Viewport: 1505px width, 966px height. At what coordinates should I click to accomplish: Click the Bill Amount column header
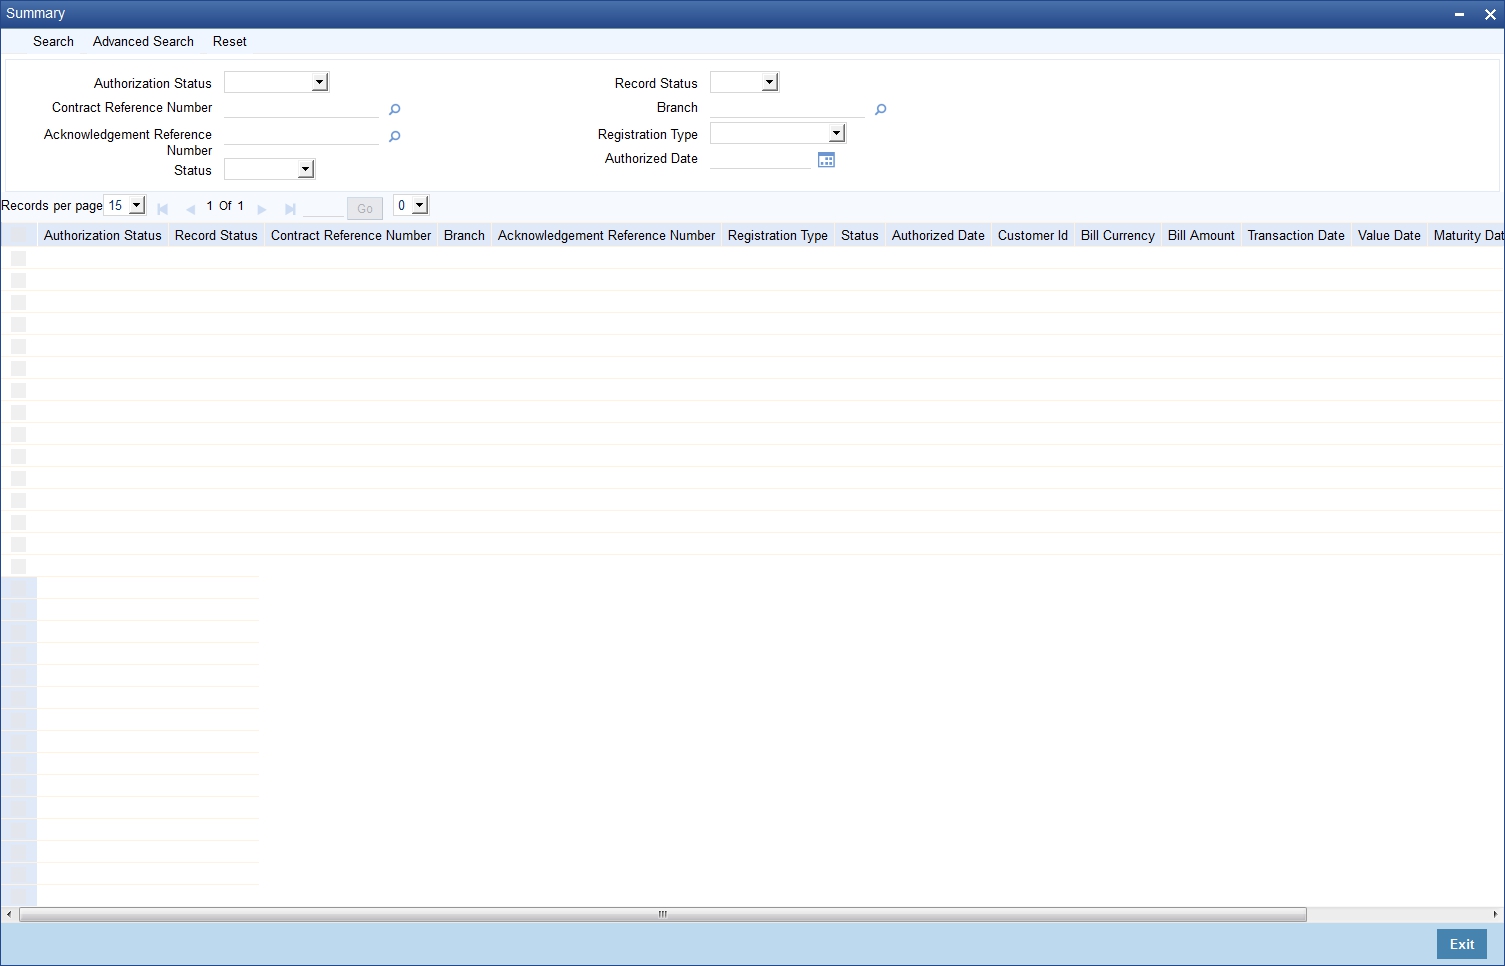point(1201,235)
